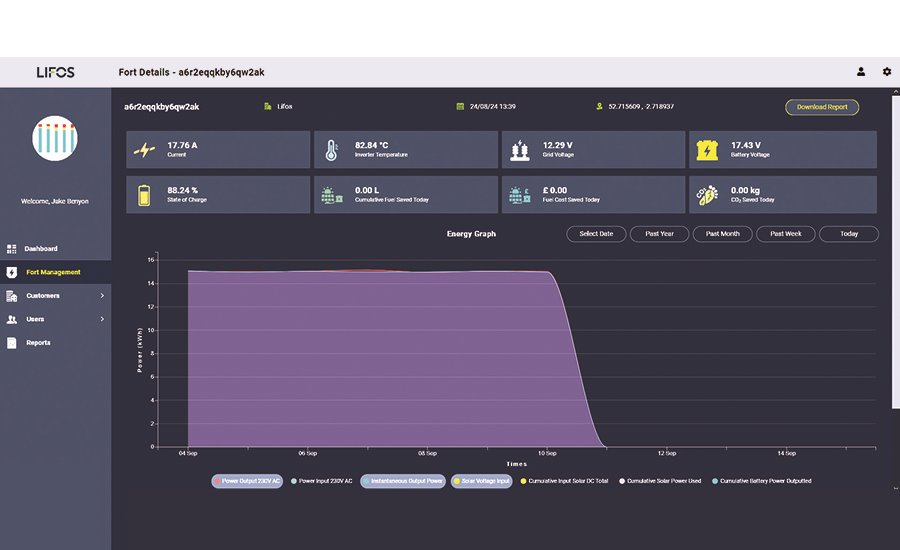
Task: Click the 17.43 V Battery Voltage value
Action: point(746,145)
